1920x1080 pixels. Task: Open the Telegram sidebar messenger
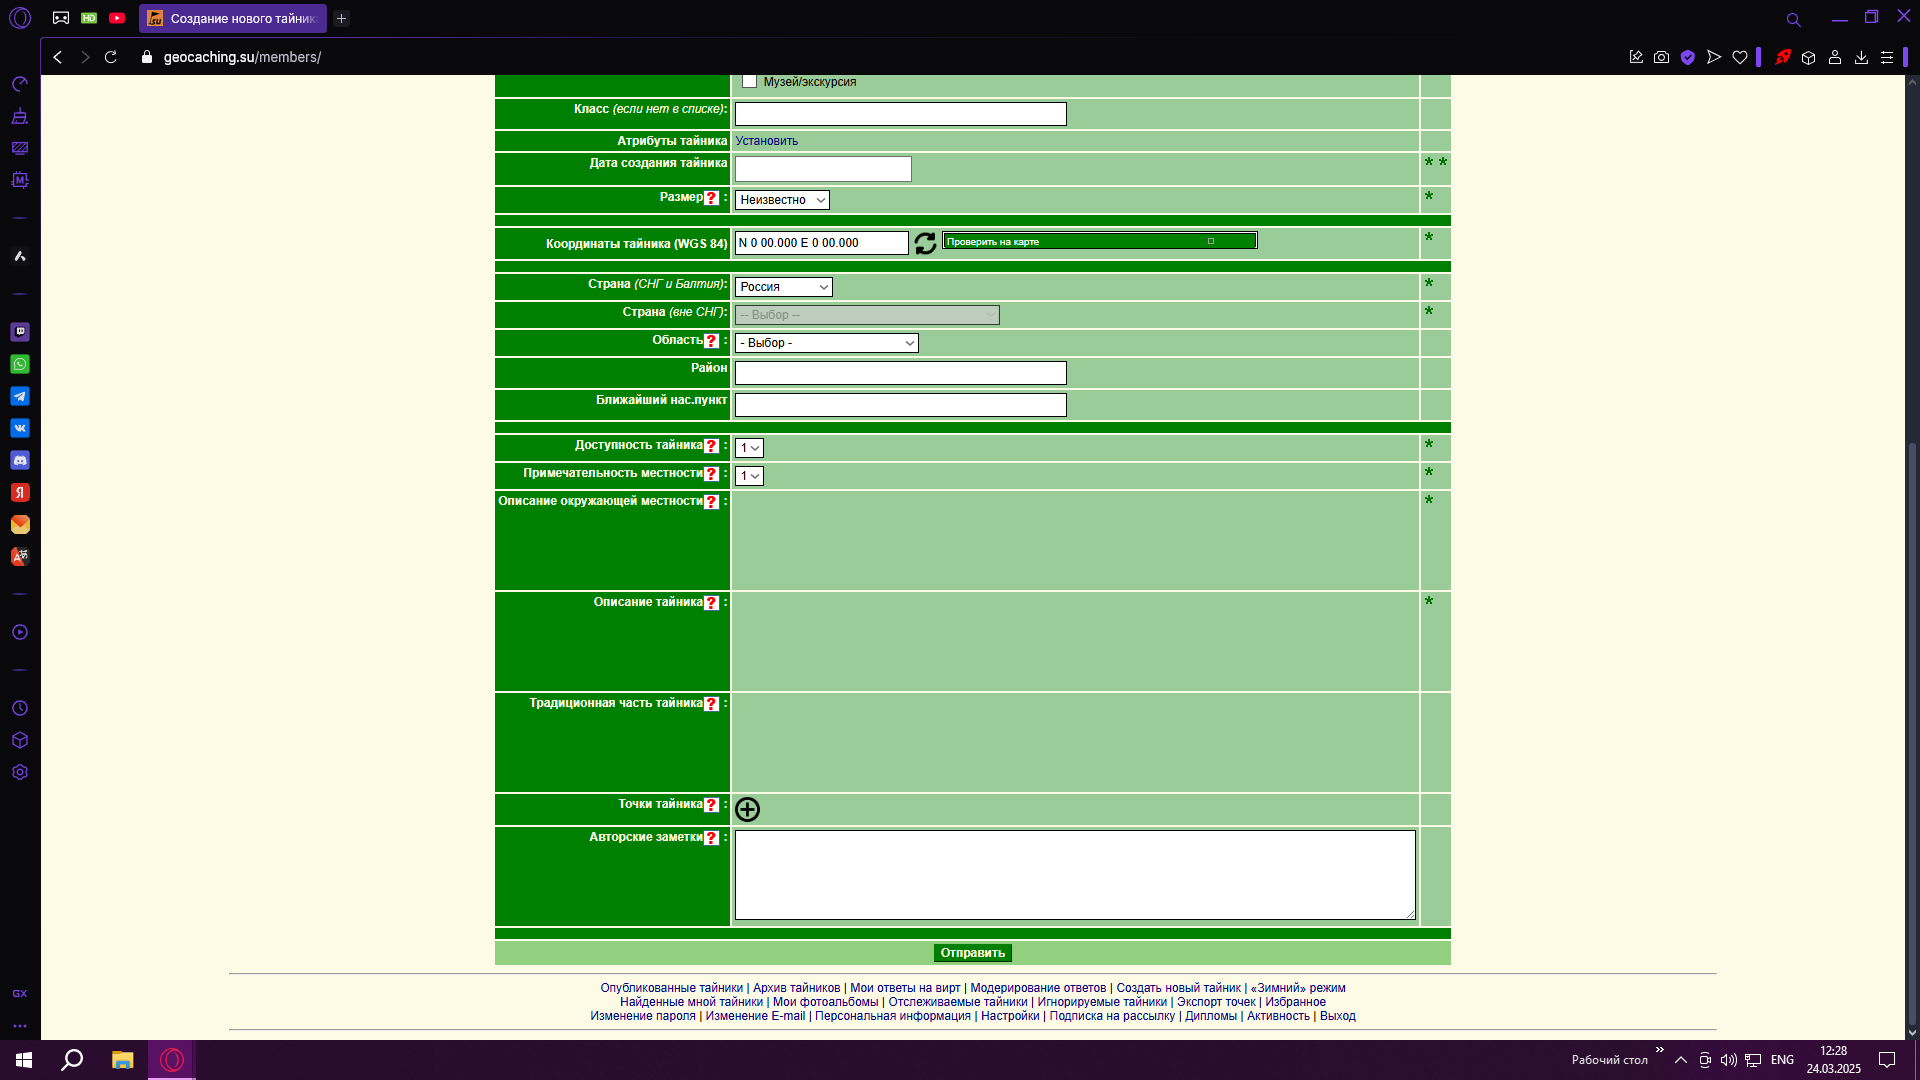pos(20,396)
